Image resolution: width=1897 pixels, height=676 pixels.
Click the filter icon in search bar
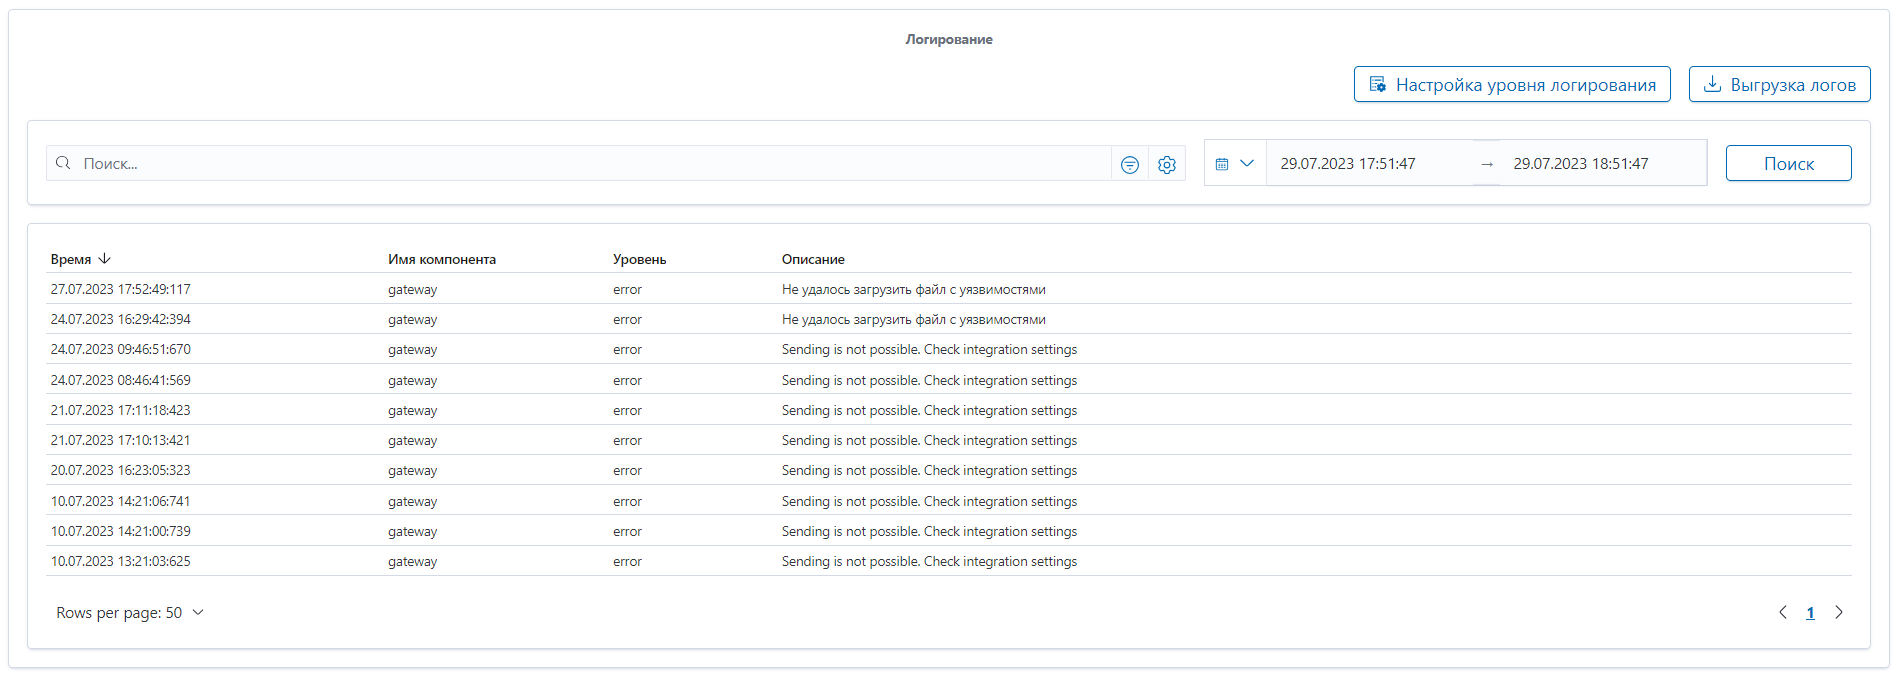coord(1130,165)
